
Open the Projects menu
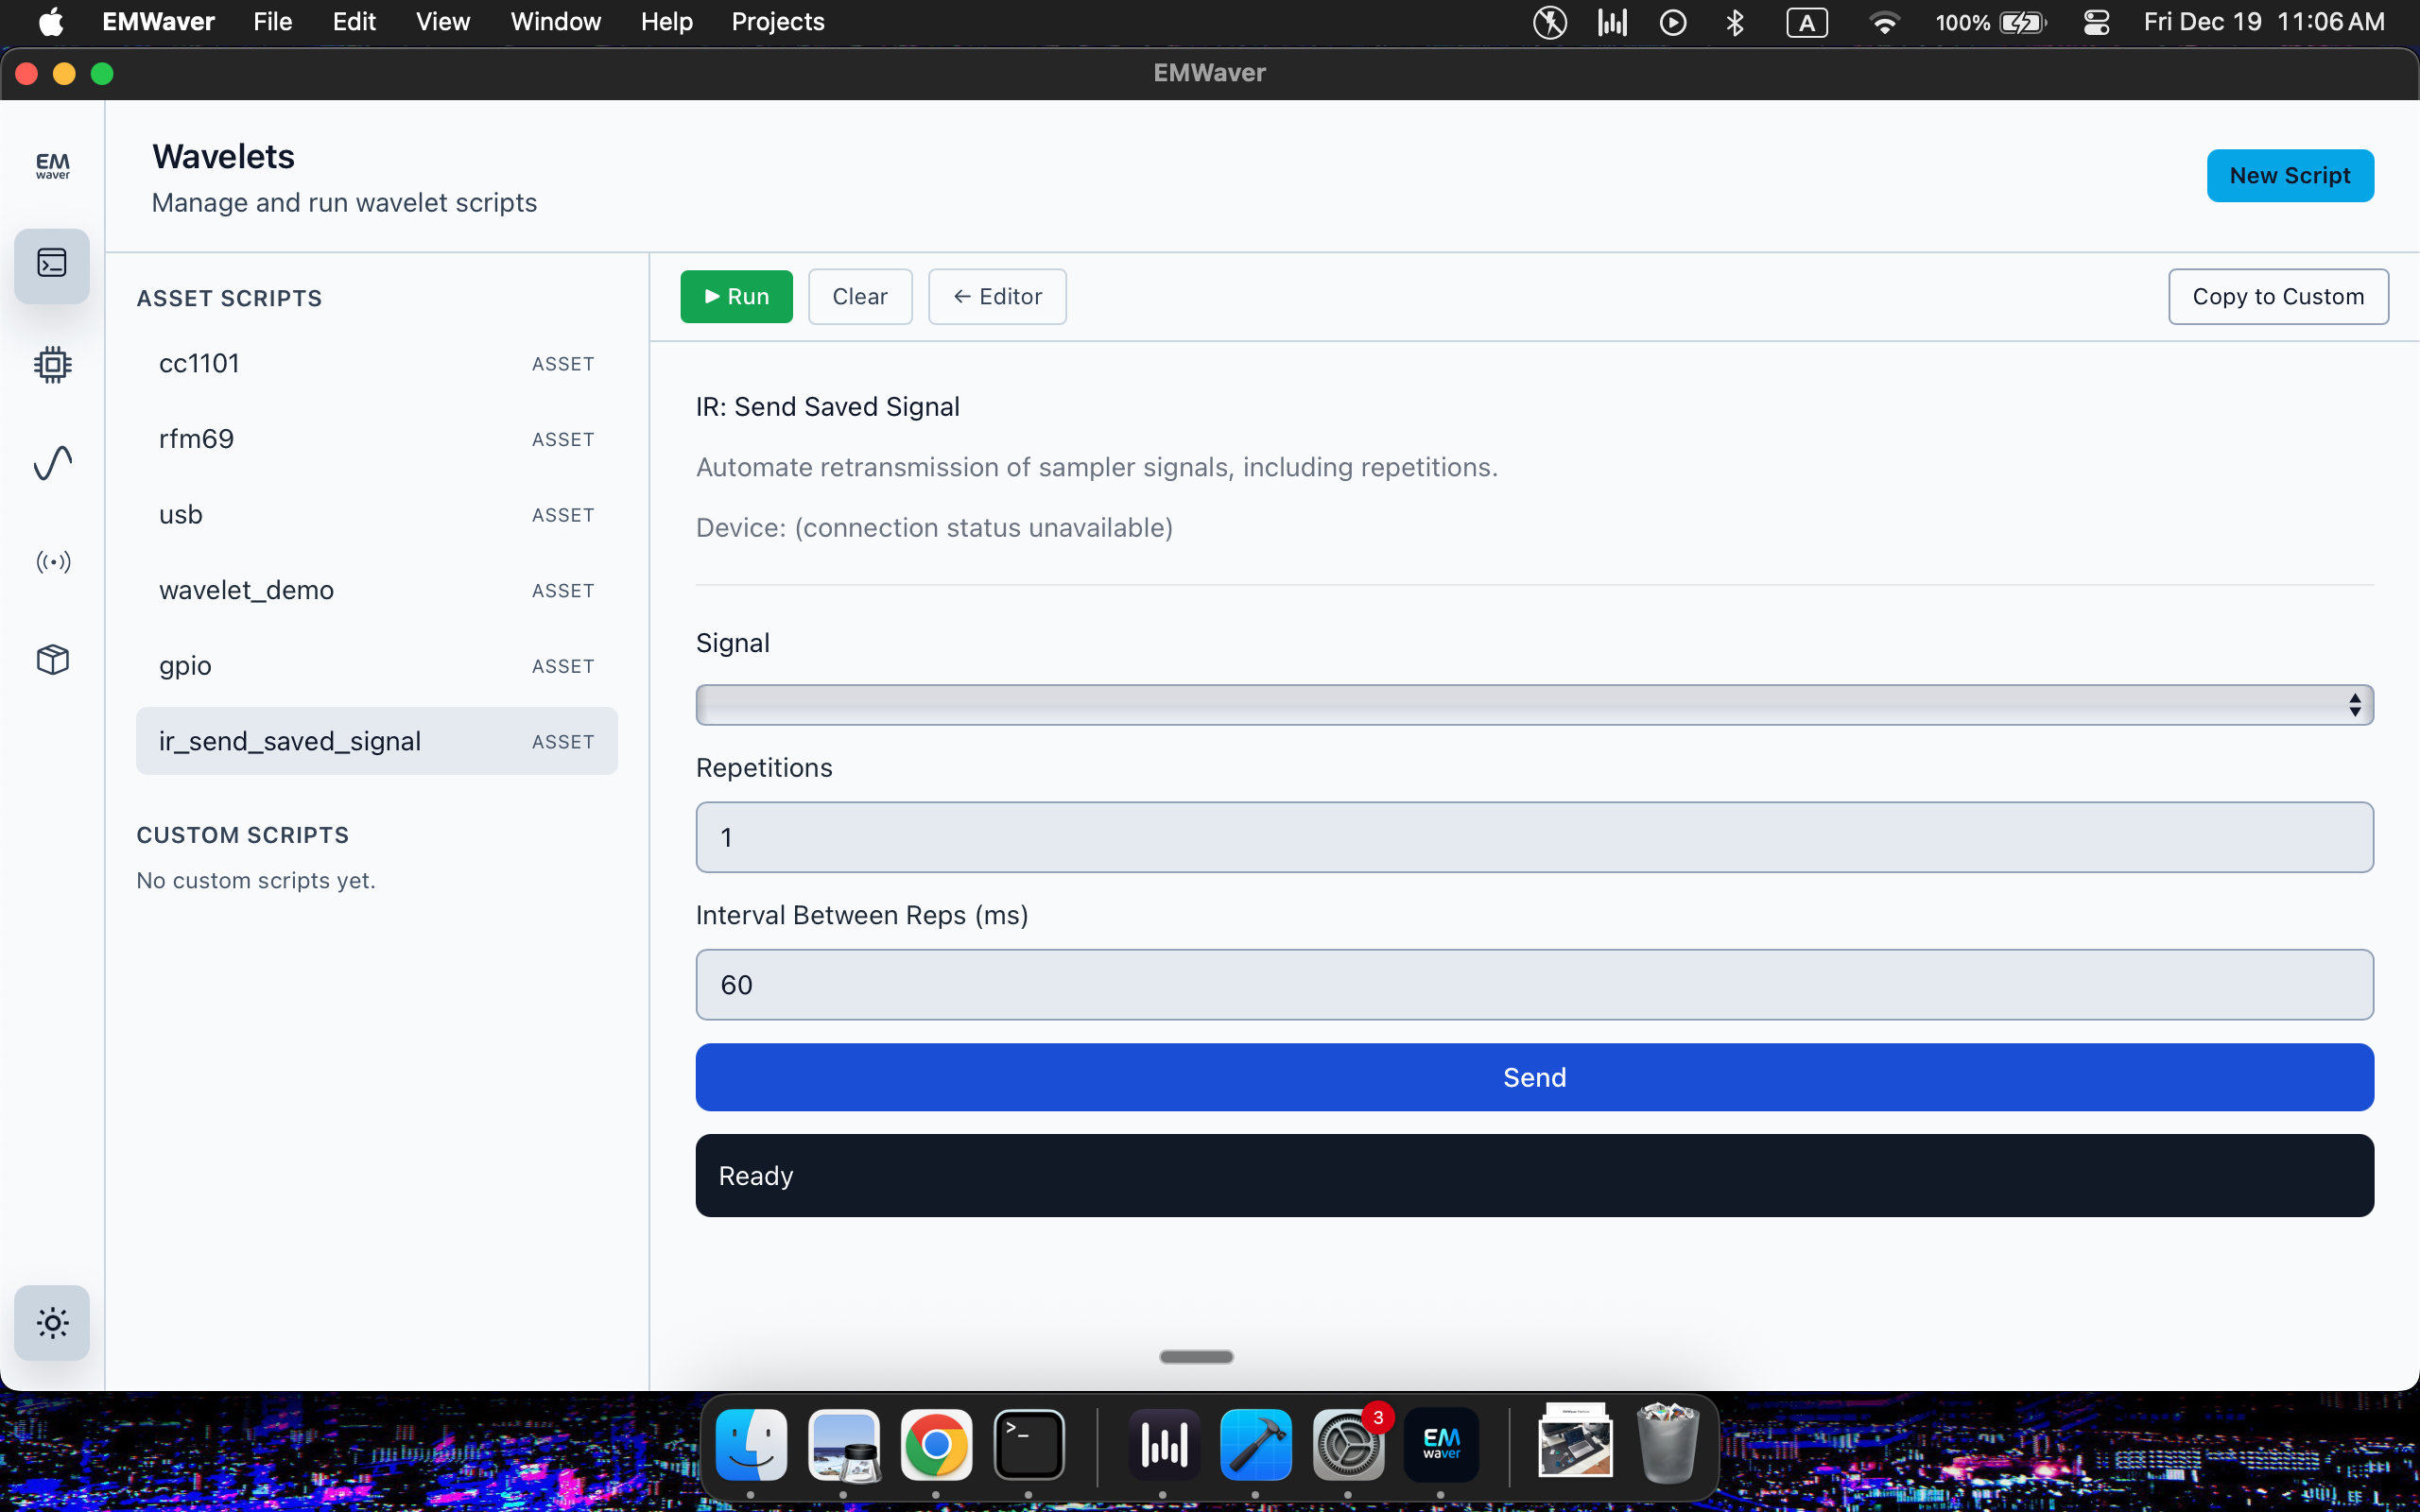click(778, 22)
